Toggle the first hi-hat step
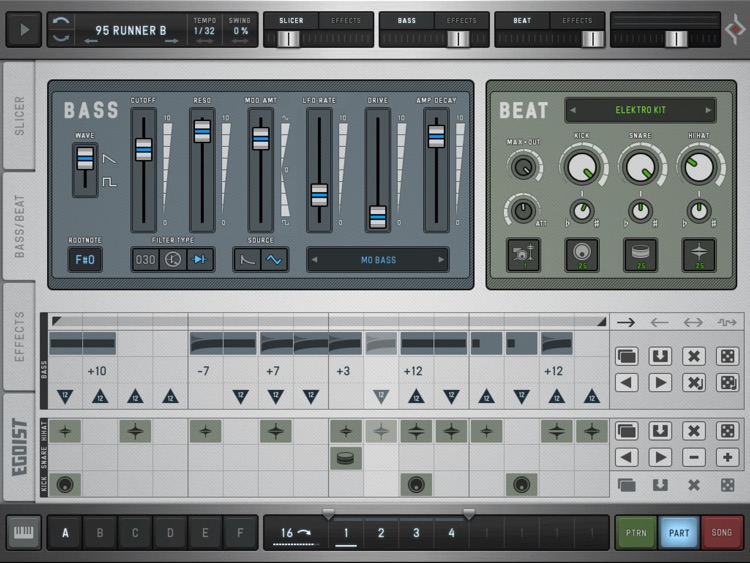The image size is (750, 563). 65,431
